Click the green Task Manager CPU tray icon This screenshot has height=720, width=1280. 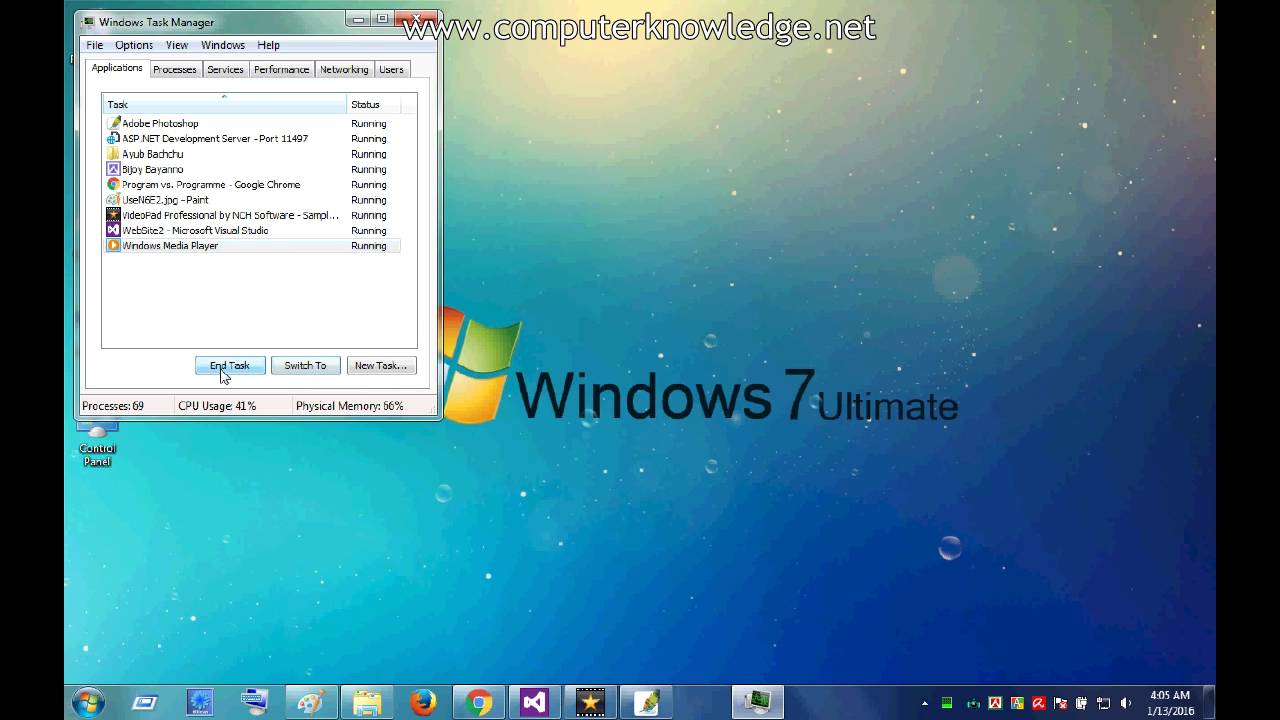click(x=947, y=703)
